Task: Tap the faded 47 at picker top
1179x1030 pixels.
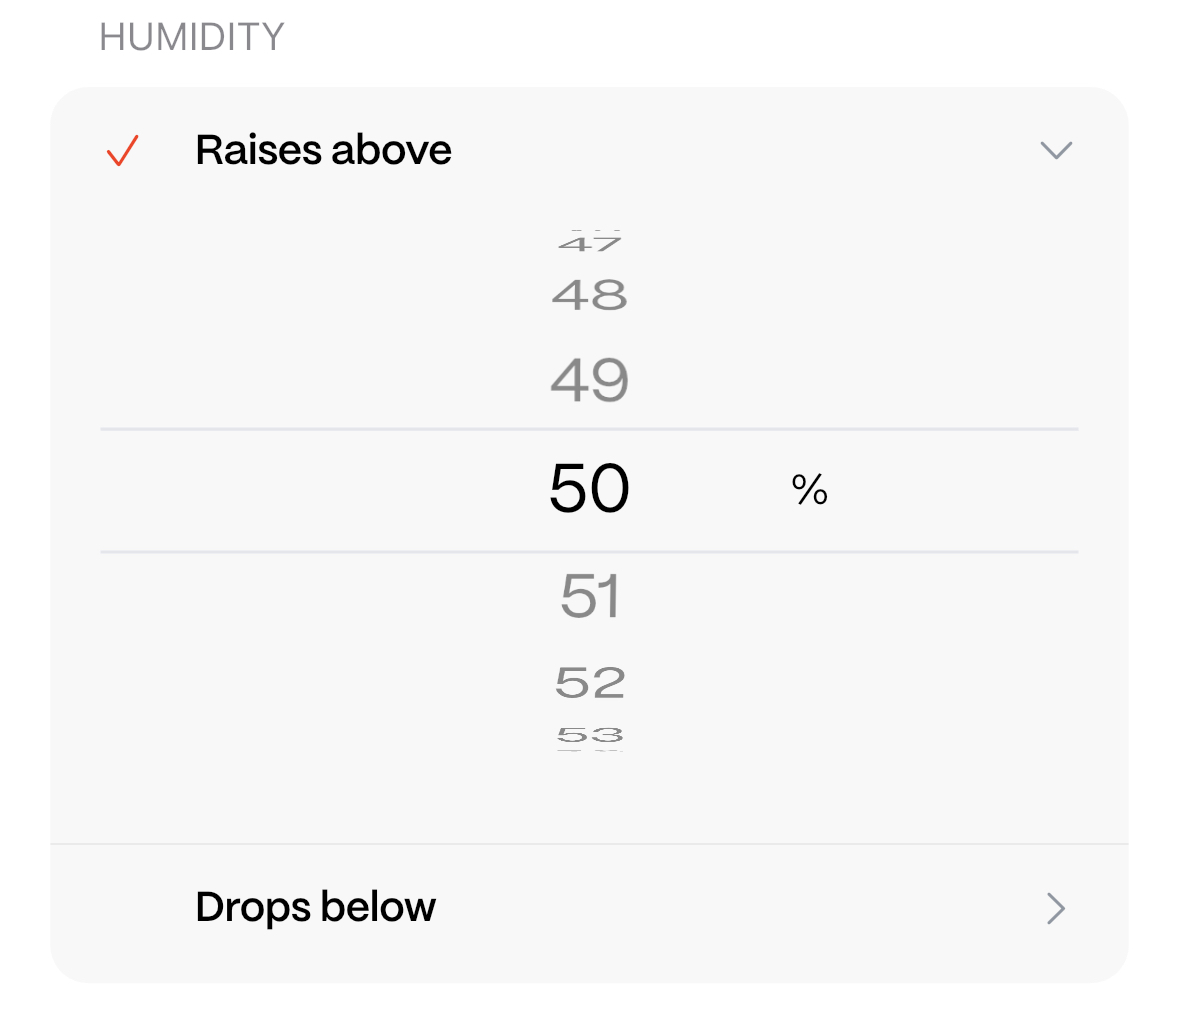Action: coord(590,243)
